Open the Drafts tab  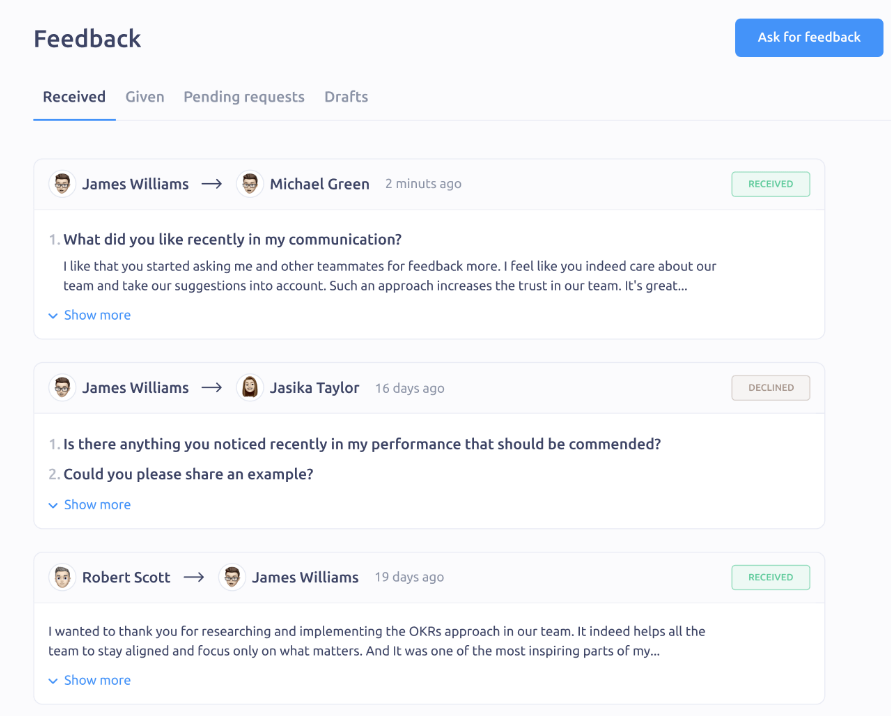pyautogui.click(x=346, y=96)
